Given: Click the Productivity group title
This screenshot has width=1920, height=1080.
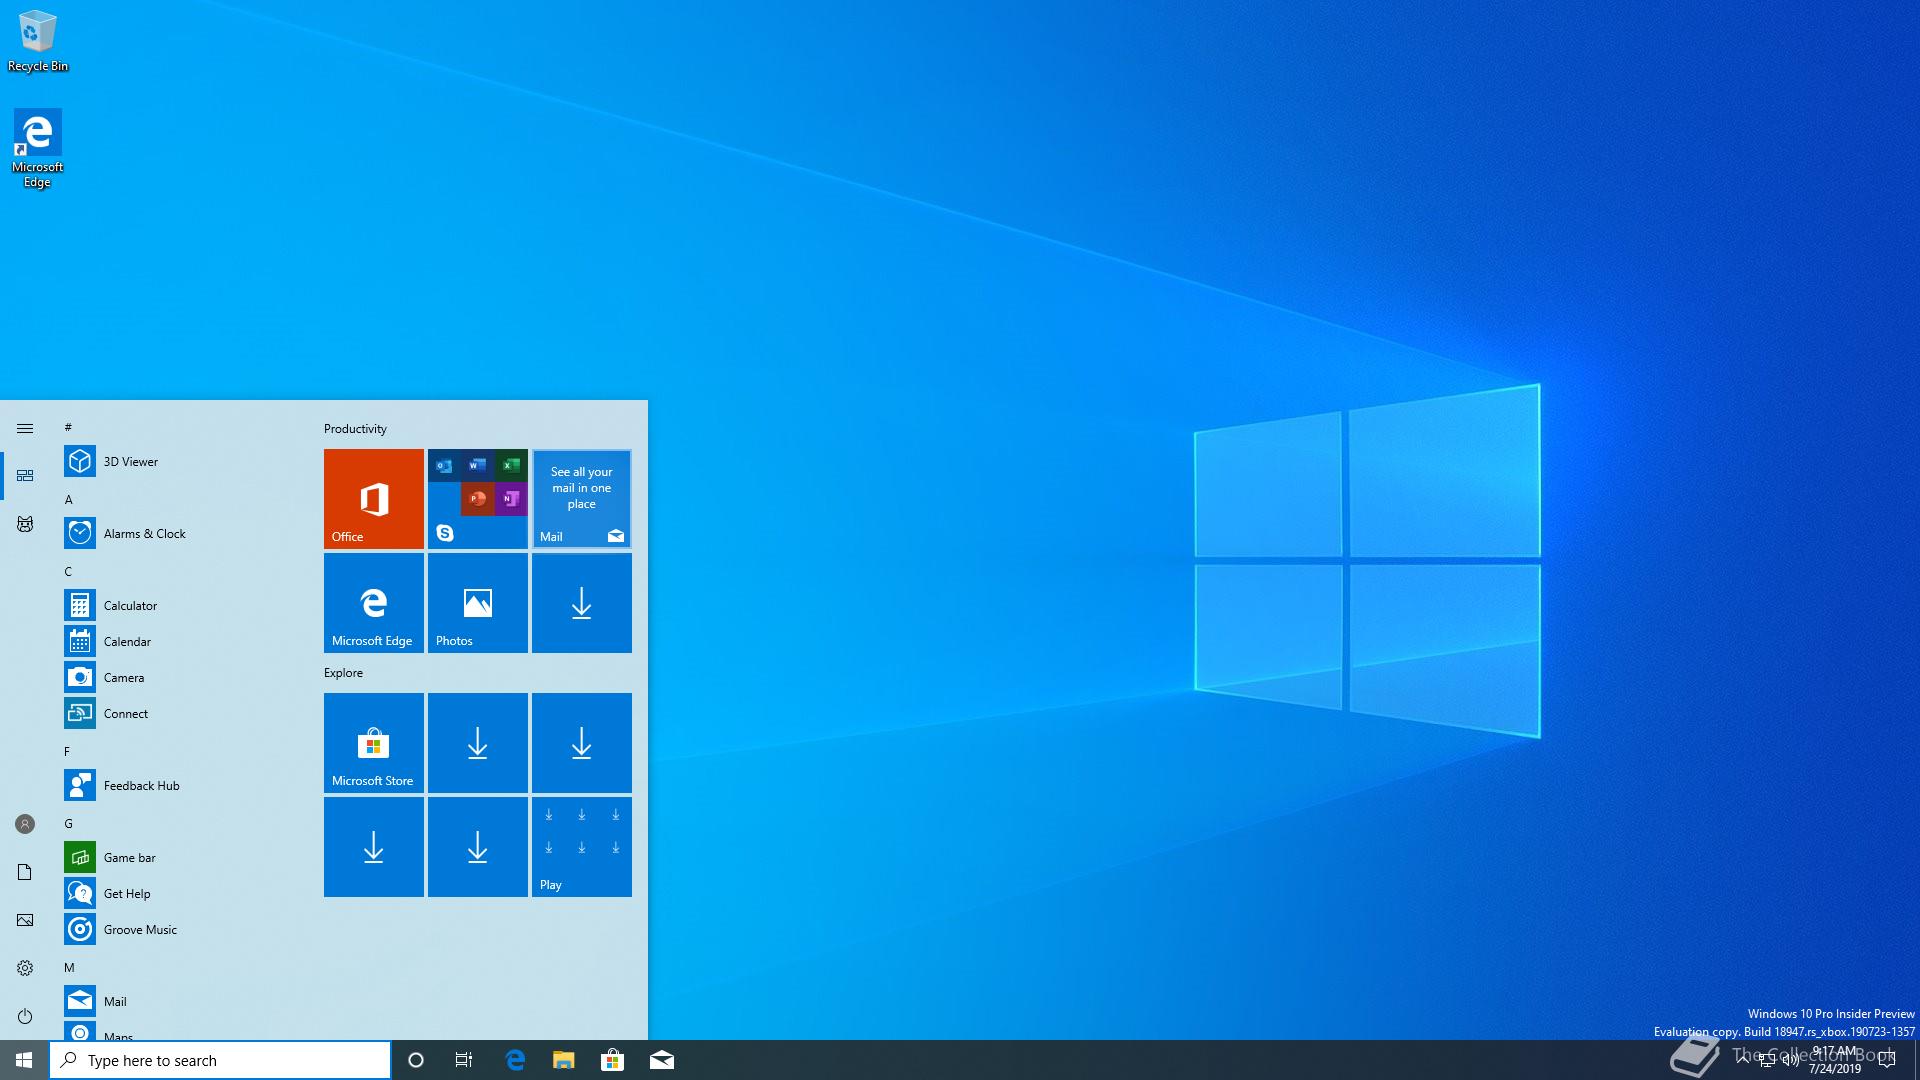Looking at the screenshot, I should tap(355, 429).
